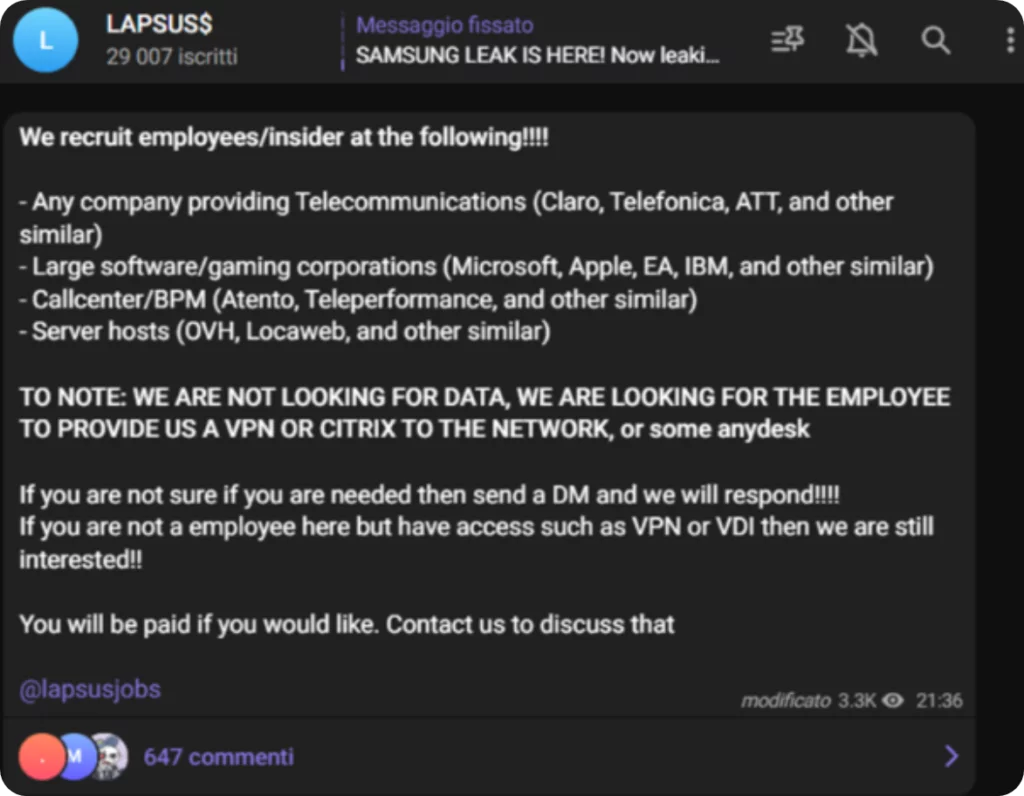Click the 21:36 message timestamp

pyautogui.click(x=939, y=701)
